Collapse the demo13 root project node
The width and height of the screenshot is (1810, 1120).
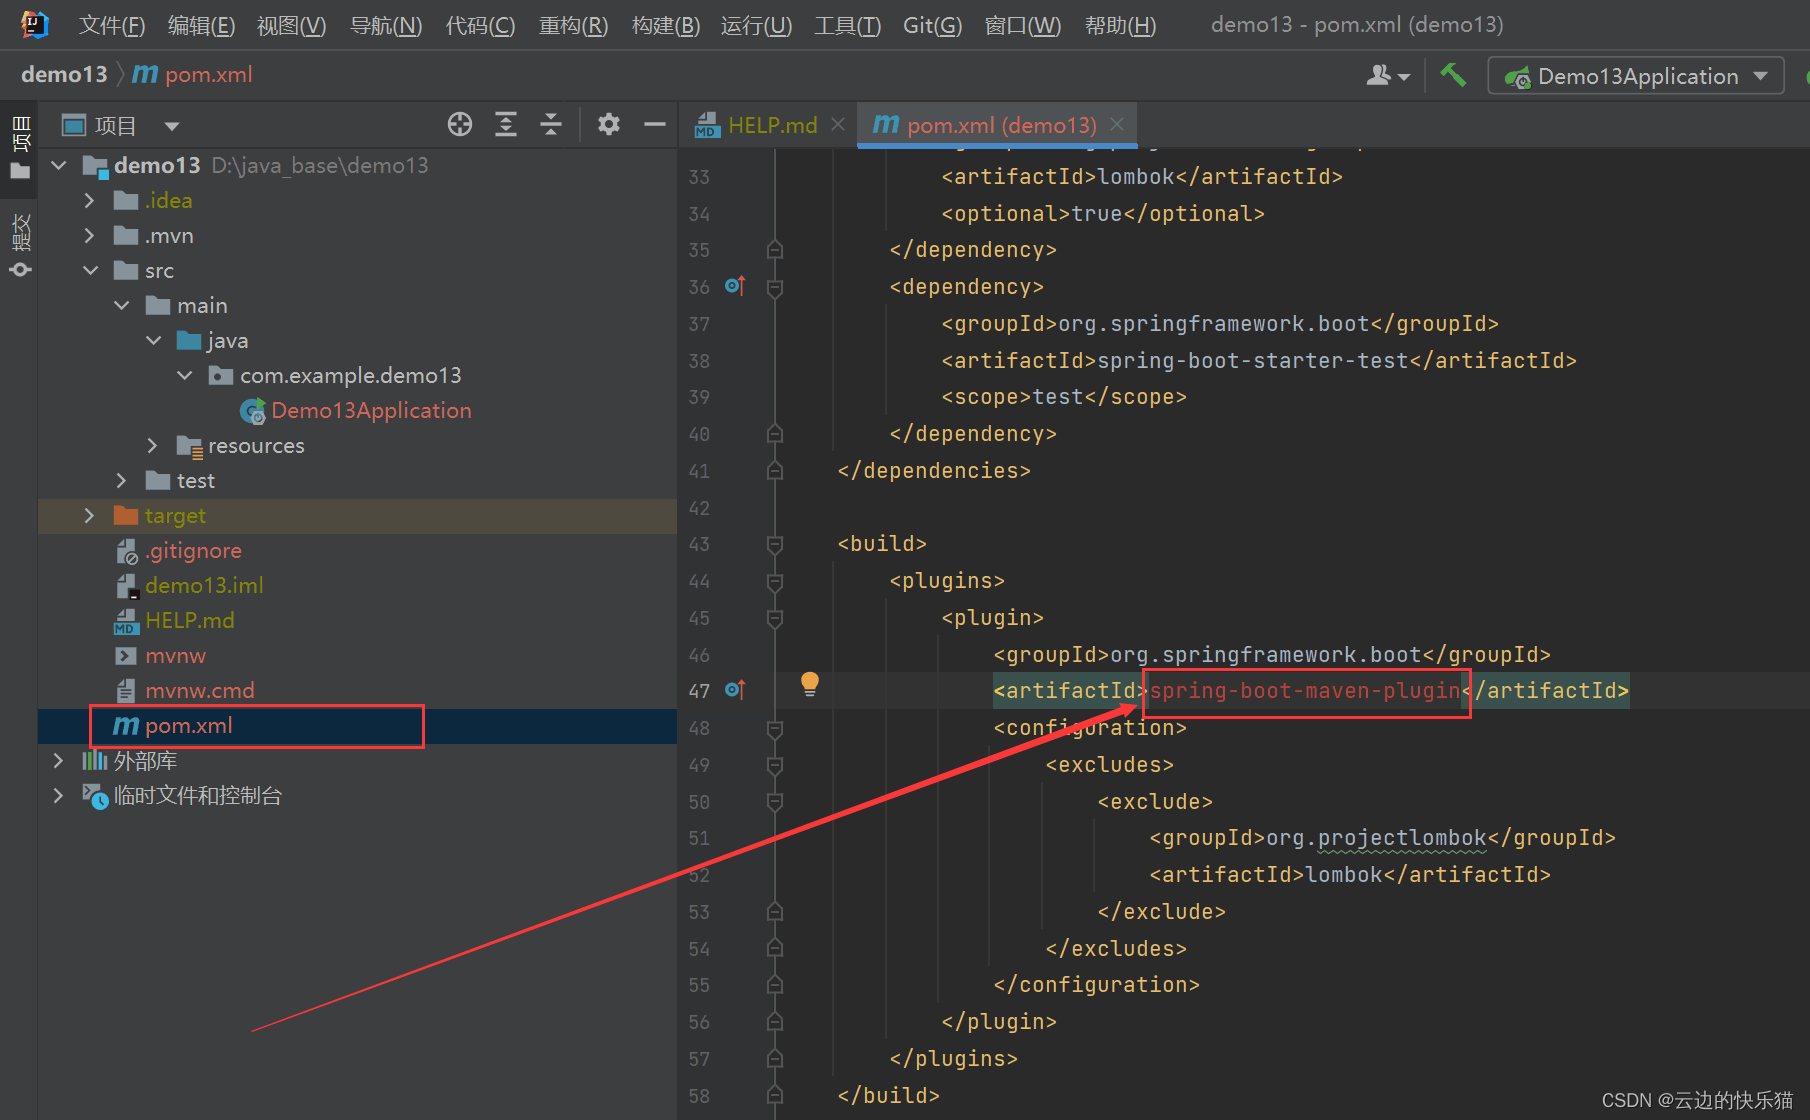click(59, 165)
